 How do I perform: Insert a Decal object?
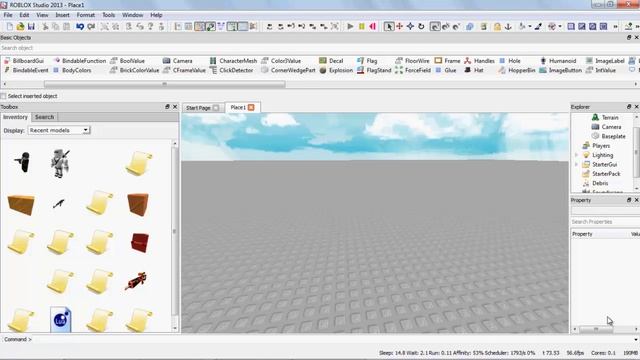(x=331, y=61)
